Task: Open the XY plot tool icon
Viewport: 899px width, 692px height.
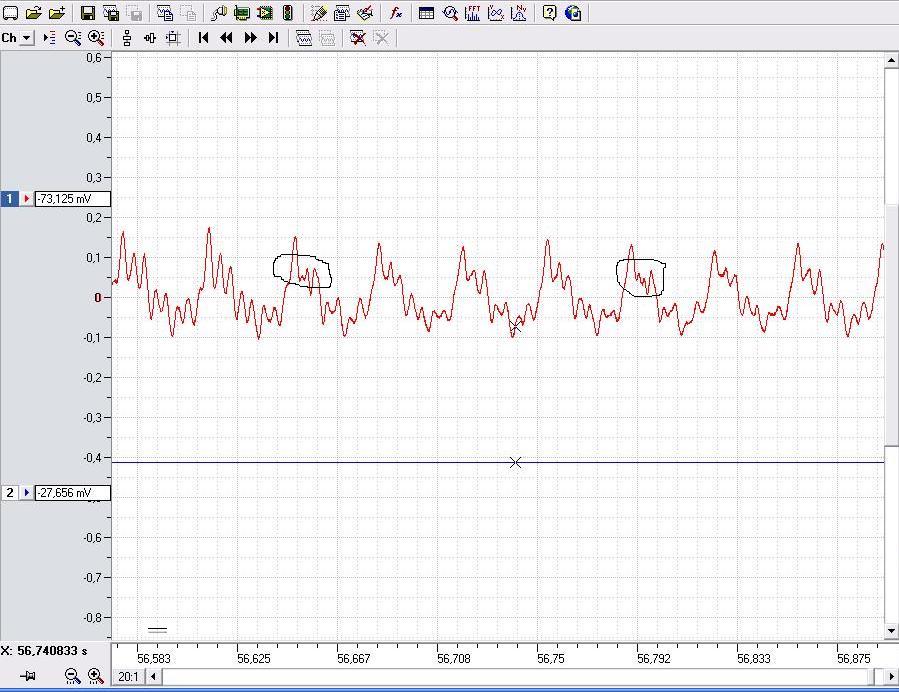Action: [495, 13]
